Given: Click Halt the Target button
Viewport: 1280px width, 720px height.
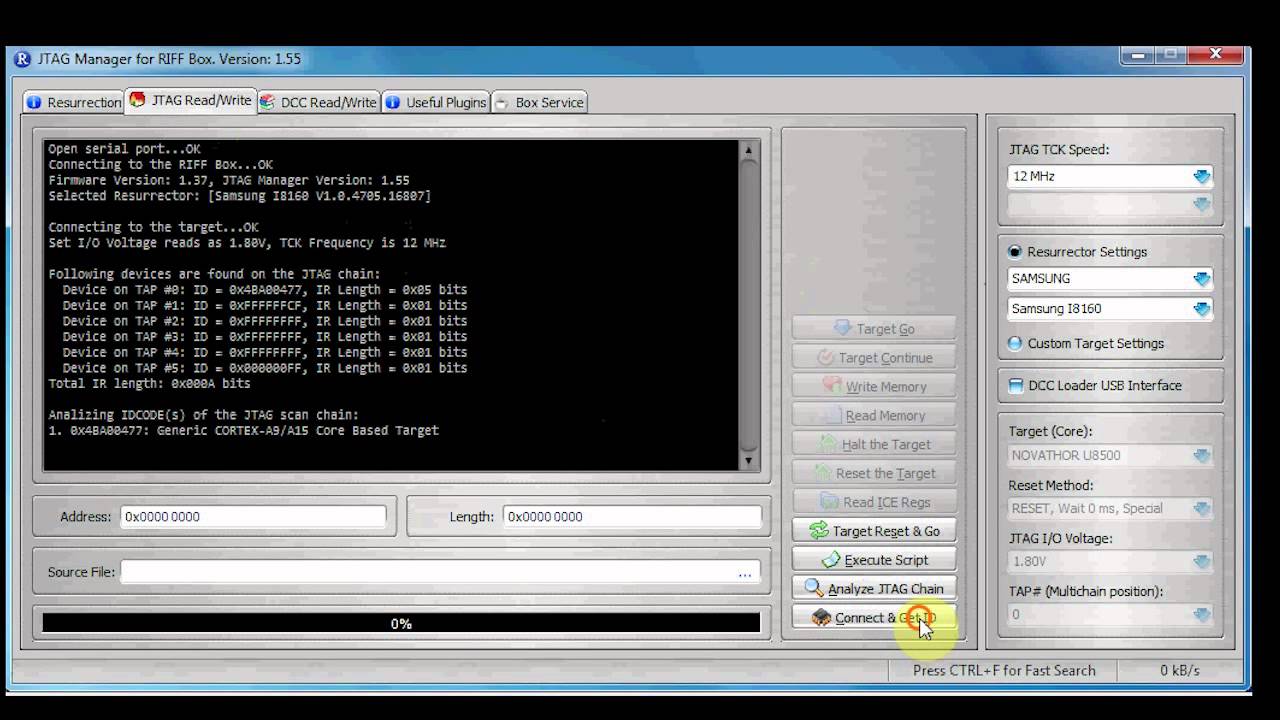Looking at the screenshot, I should 874,444.
